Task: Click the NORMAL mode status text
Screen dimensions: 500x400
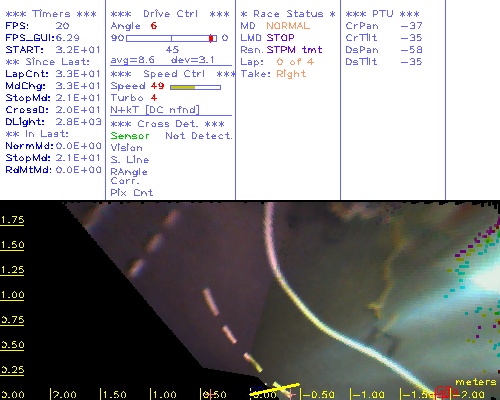Action: pyautogui.click(x=288, y=26)
